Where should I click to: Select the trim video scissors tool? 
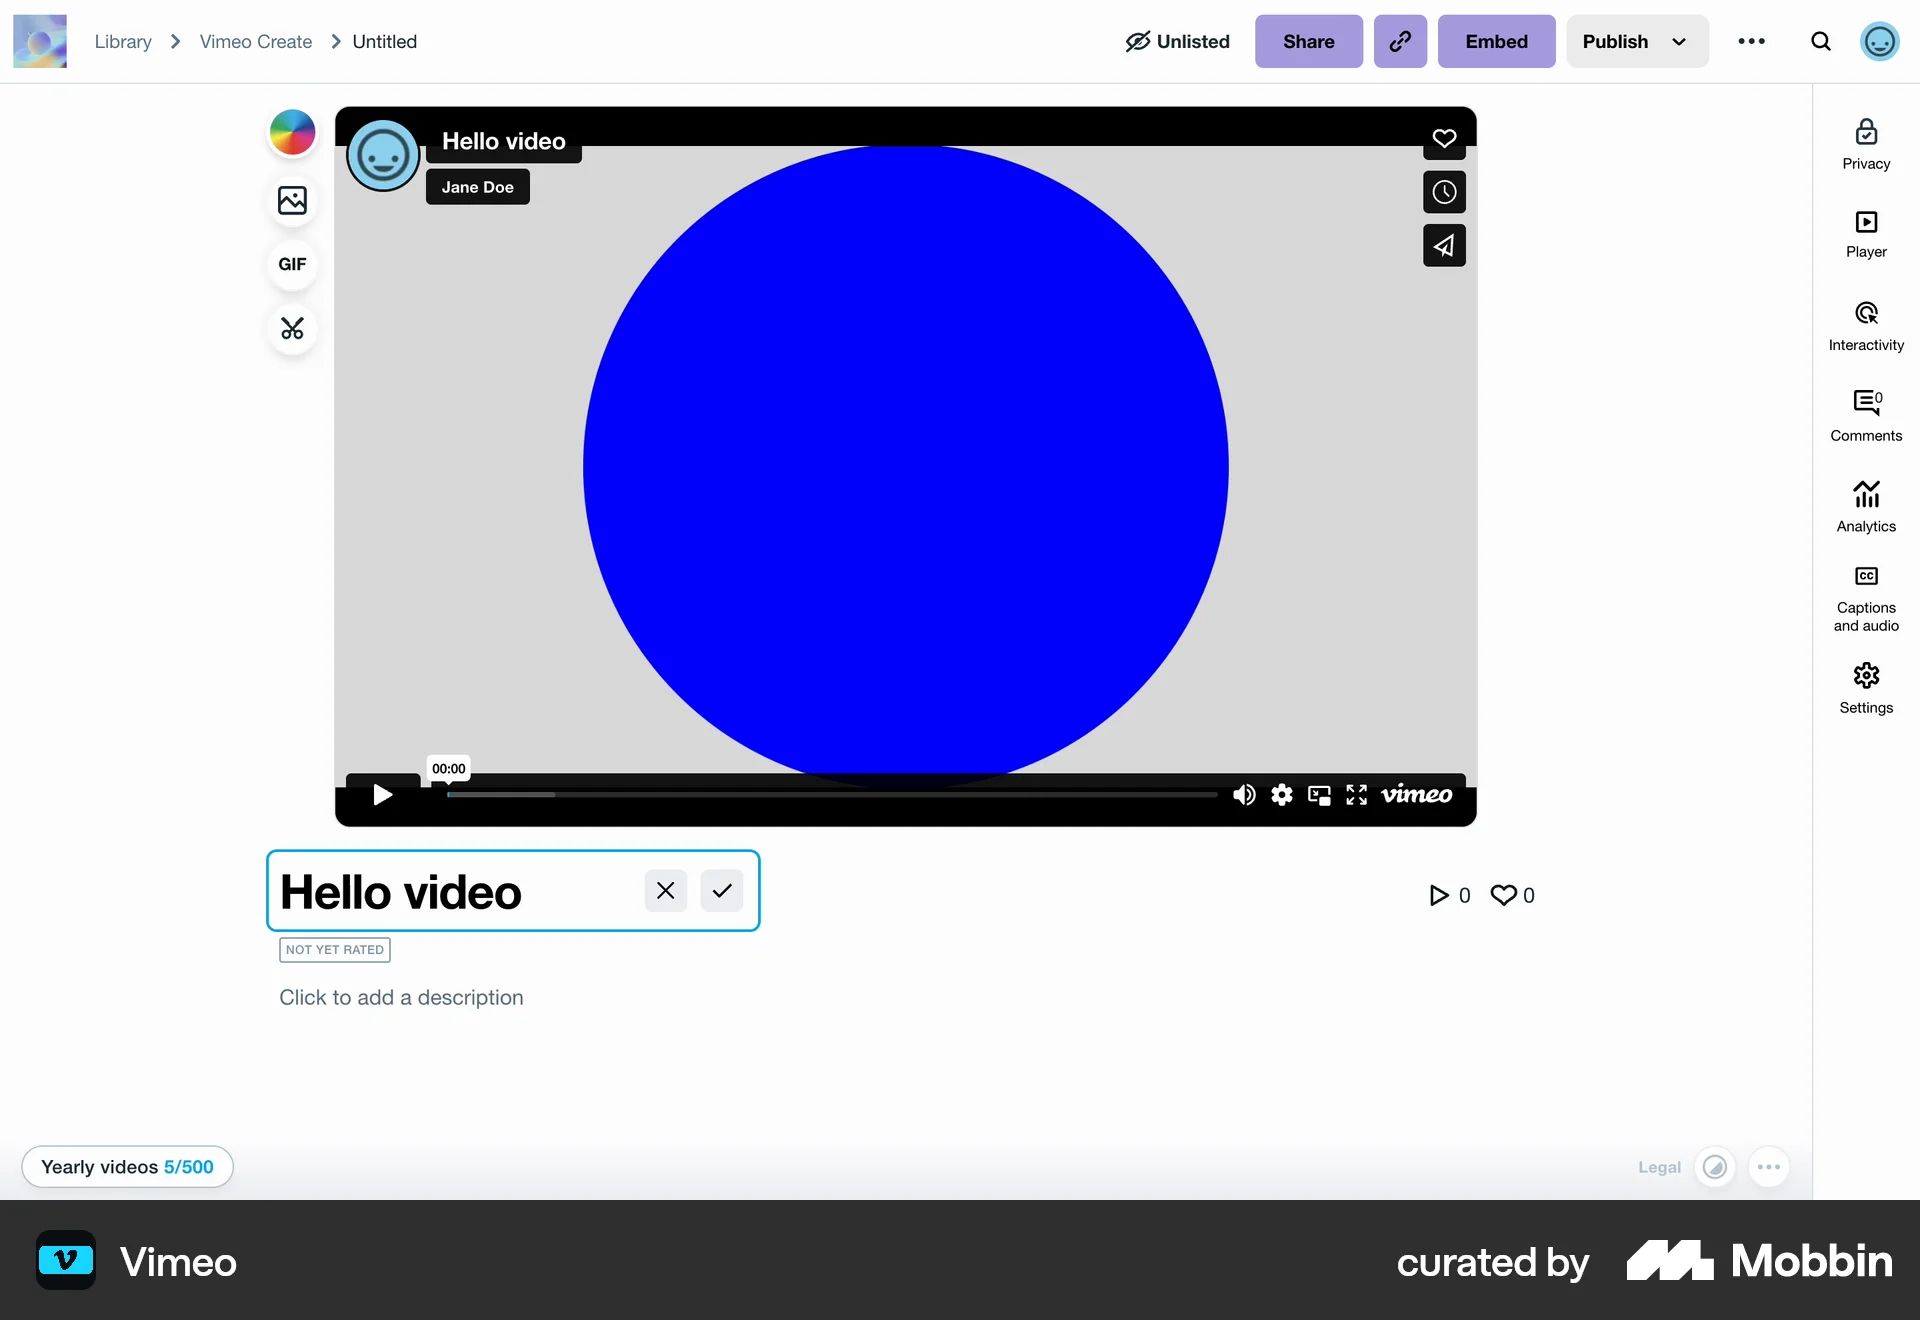291,329
